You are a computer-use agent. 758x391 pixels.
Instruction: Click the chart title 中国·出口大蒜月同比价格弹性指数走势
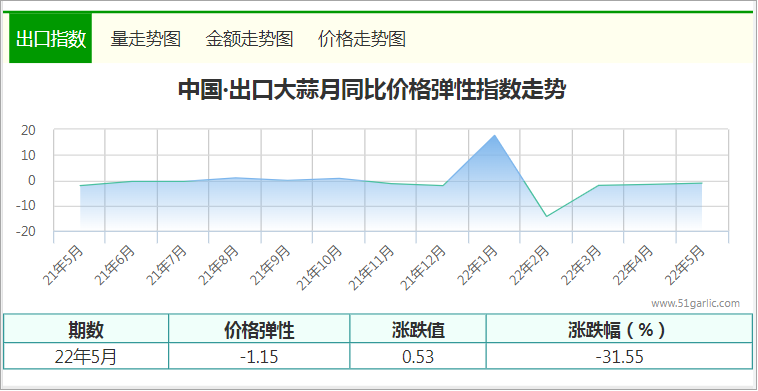tap(372, 90)
